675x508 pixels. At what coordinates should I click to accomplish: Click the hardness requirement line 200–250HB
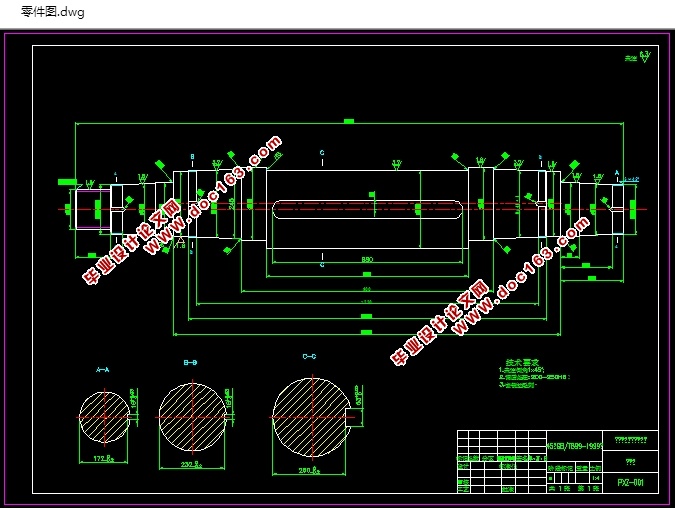(534, 377)
